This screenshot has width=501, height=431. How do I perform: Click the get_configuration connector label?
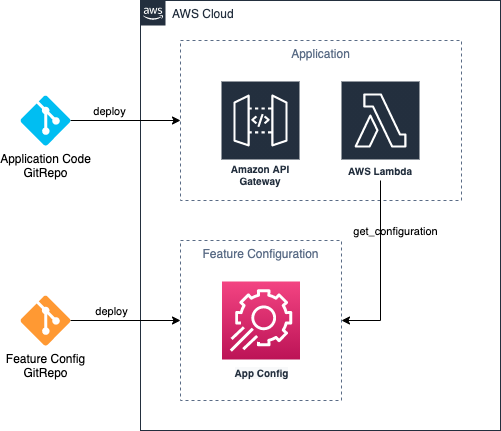tap(395, 231)
